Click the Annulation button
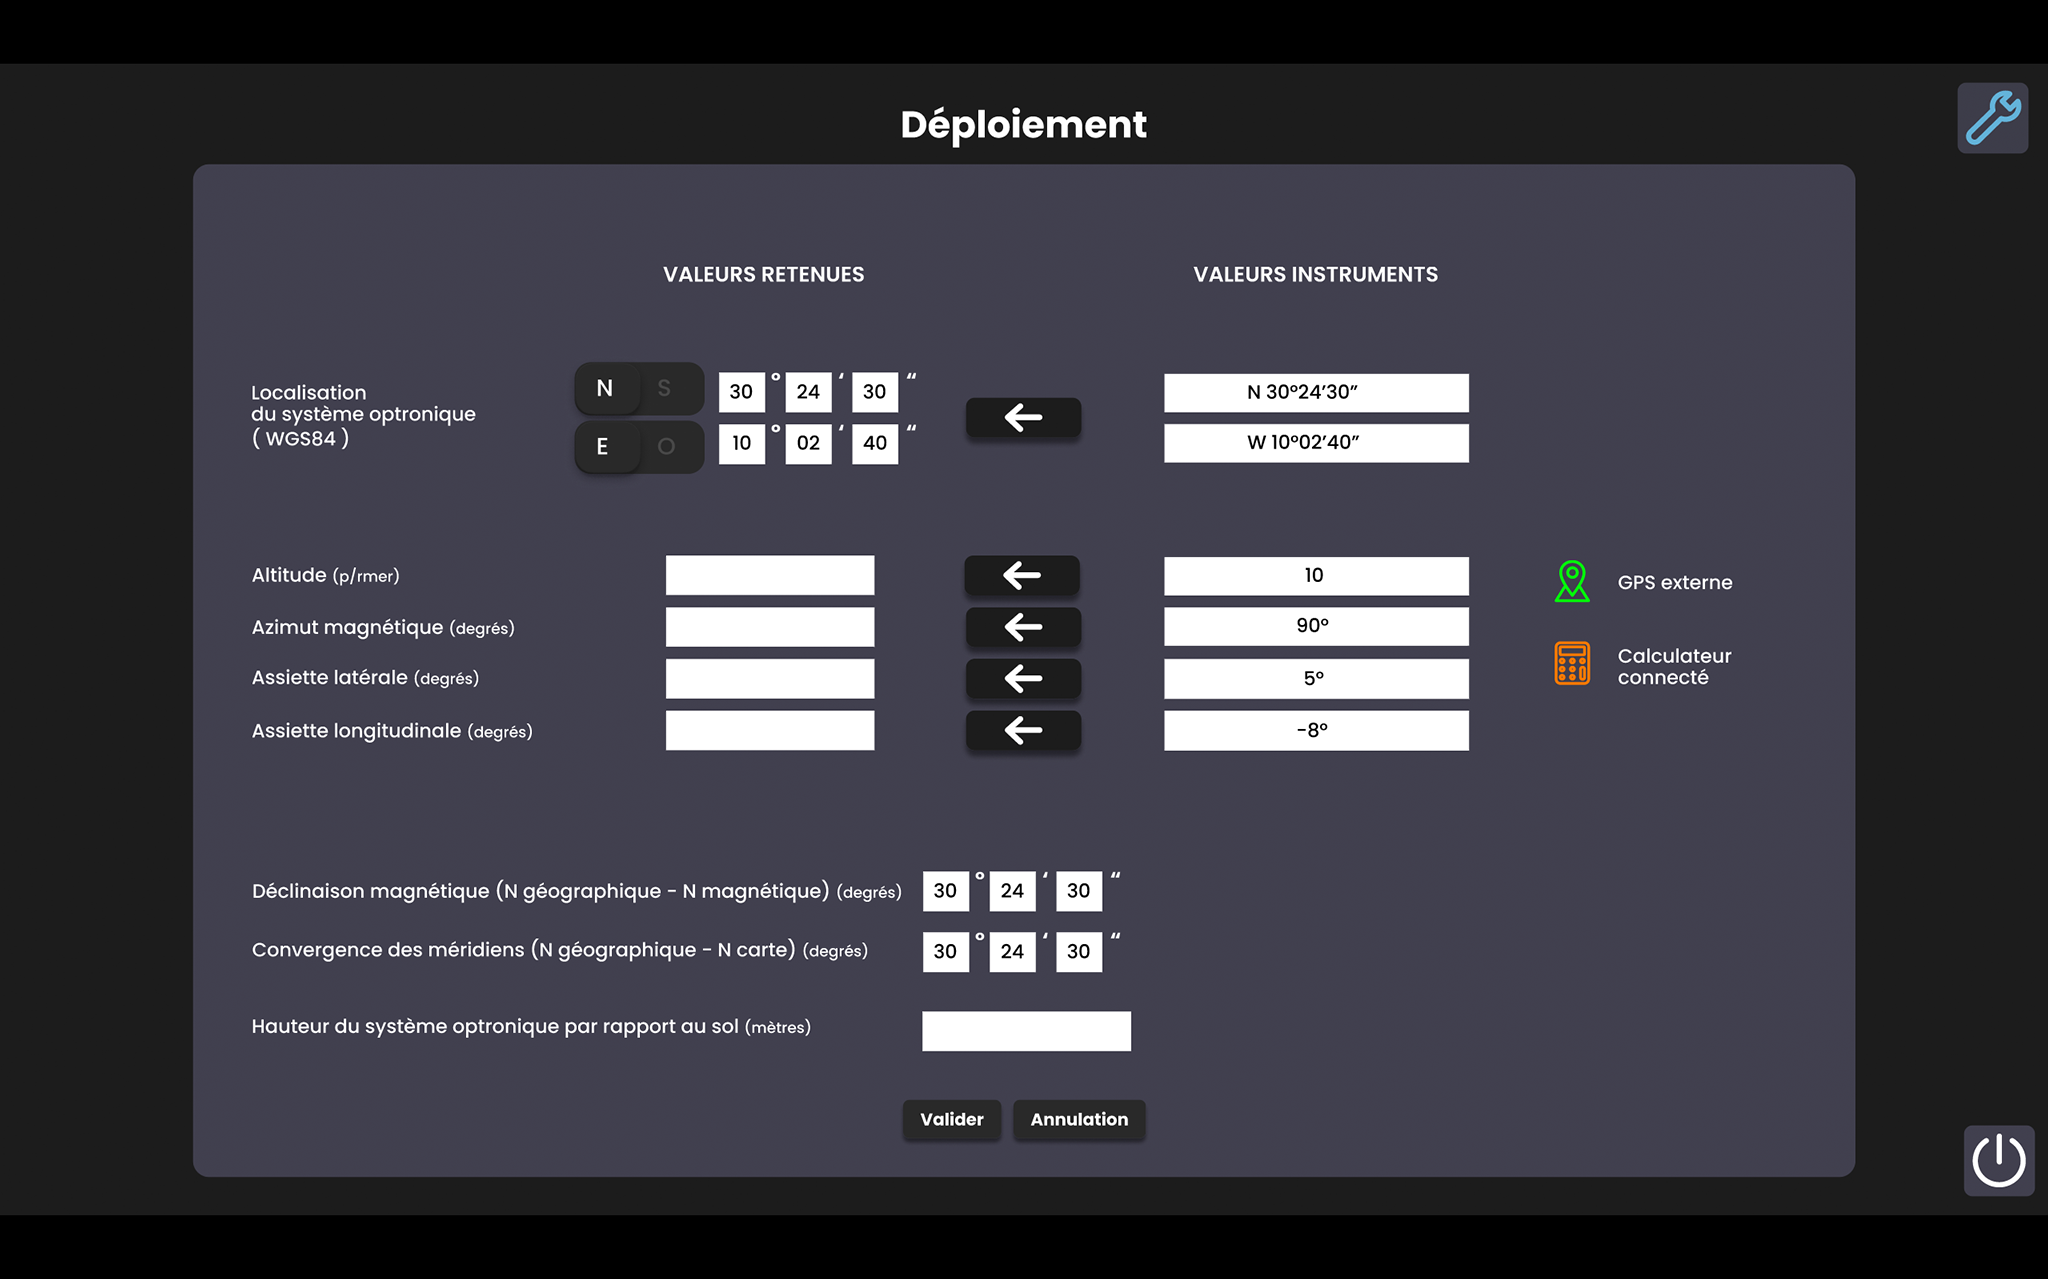The image size is (2048, 1279). point(1079,1119)
